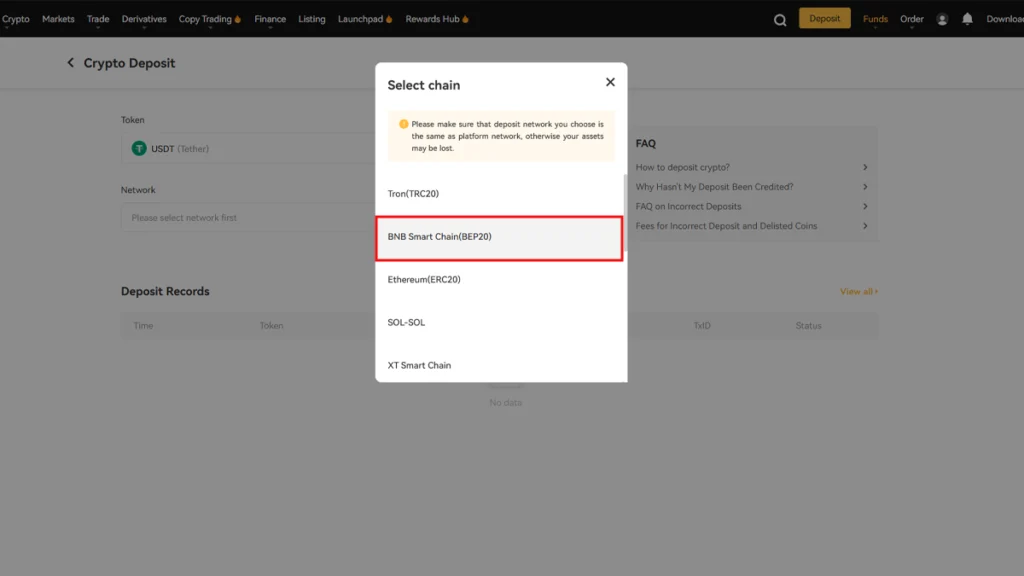Open the Rewards Hub menu item
Viewport: 1024px width, 576px height.
pos(432,19)
